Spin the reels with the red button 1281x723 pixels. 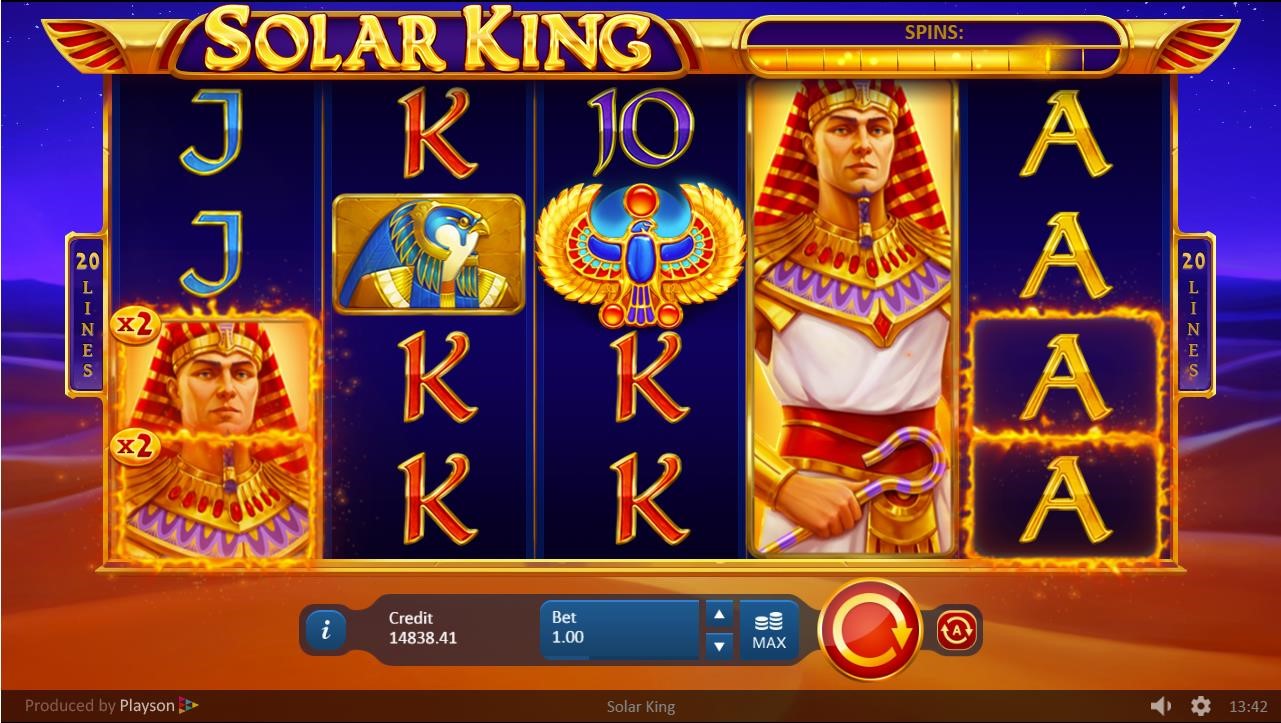click(869, 630)
